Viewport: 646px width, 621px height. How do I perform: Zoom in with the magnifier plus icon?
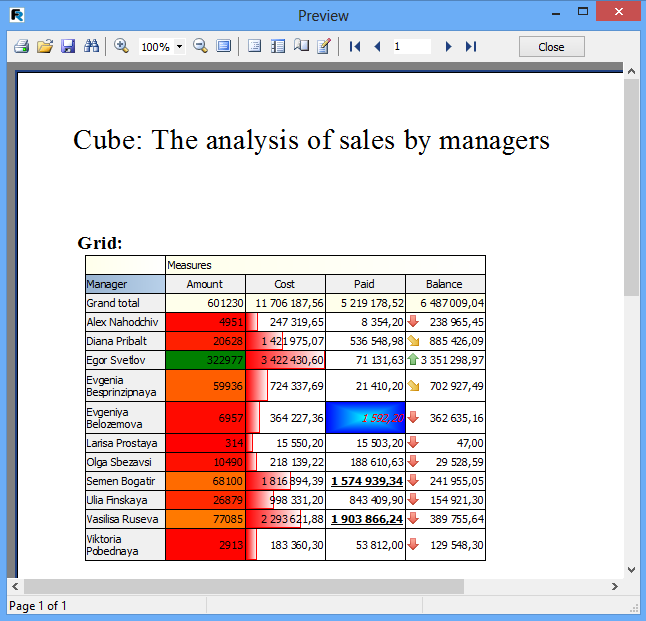click(x=121, y=47)
